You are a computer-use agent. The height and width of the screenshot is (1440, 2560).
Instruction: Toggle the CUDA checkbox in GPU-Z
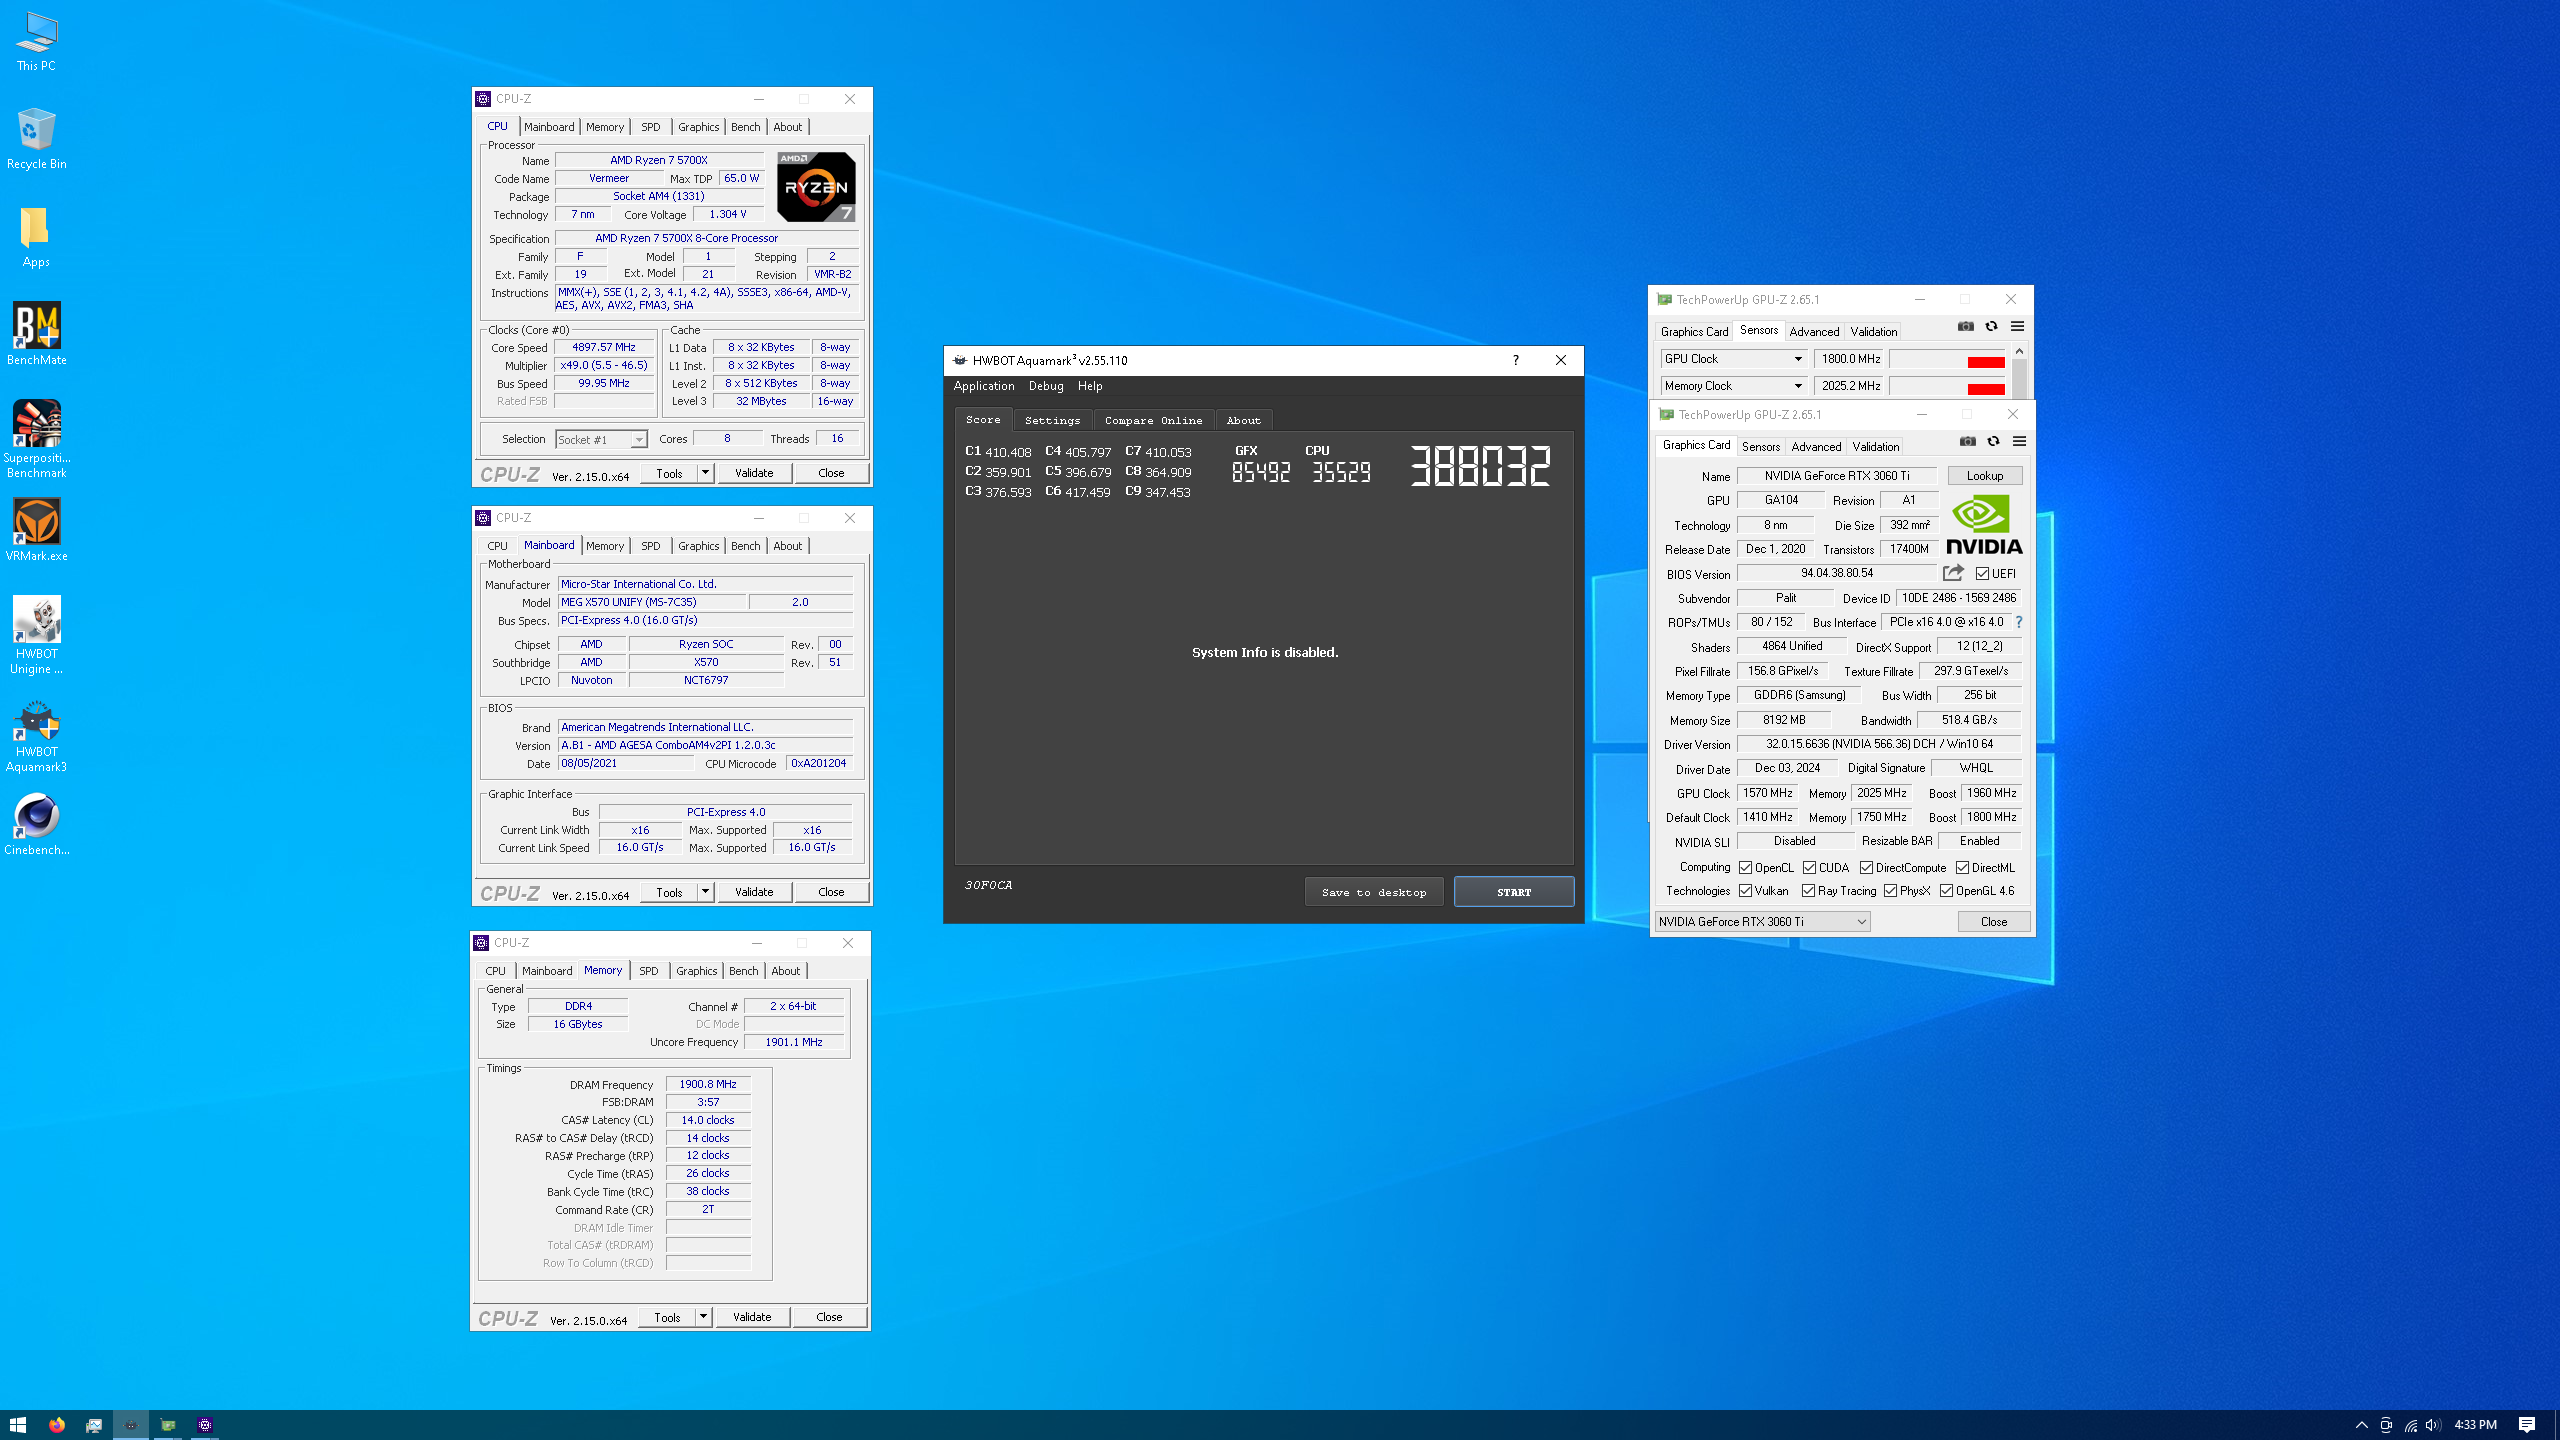pos(1809,868)
